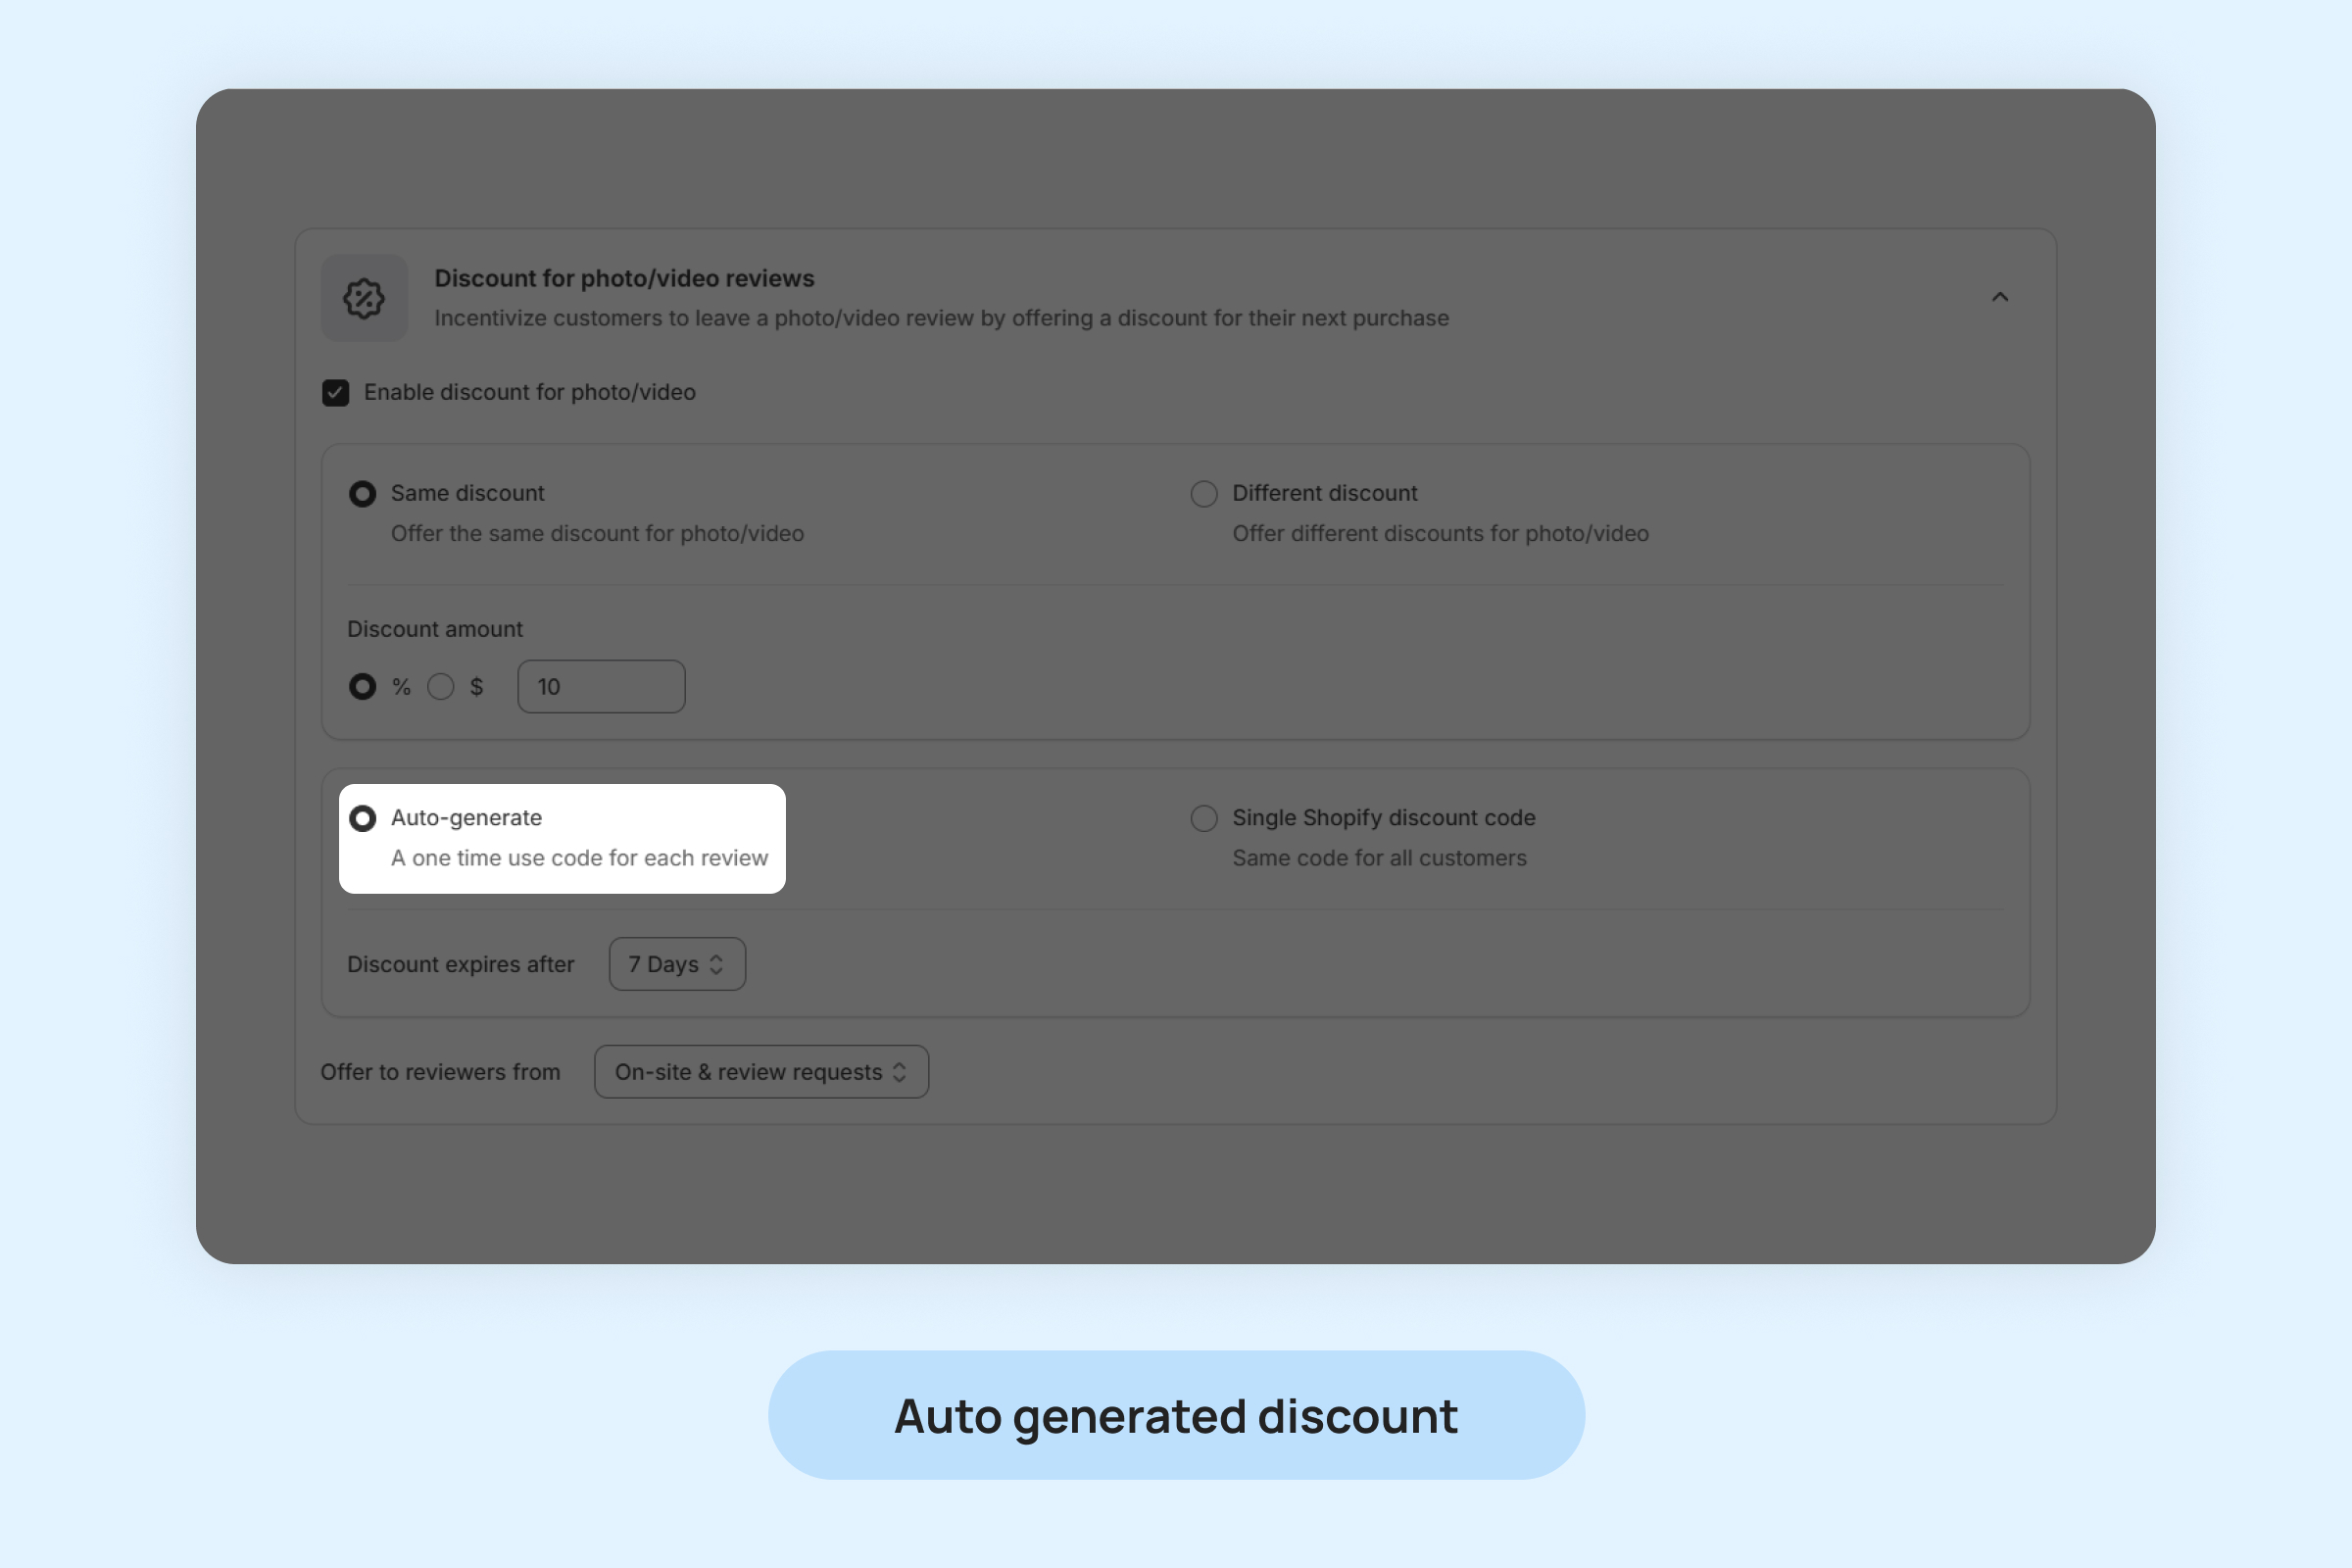Click the Offer to reviewers from label
2352x1568 pixels.
coord(440,1072)
